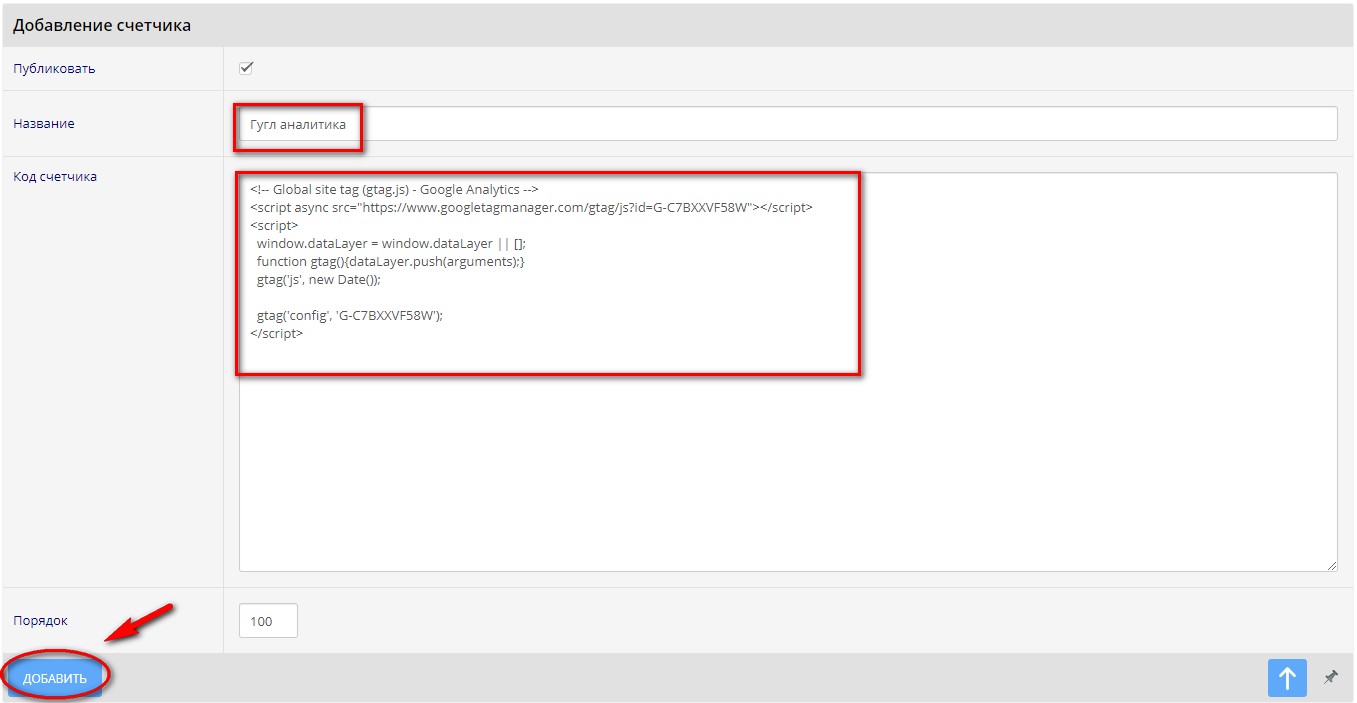Toggle the Публиковать checkbox
Image resolution: width=1357 pixels, height=703 pixels.
(x=246, y=68)
